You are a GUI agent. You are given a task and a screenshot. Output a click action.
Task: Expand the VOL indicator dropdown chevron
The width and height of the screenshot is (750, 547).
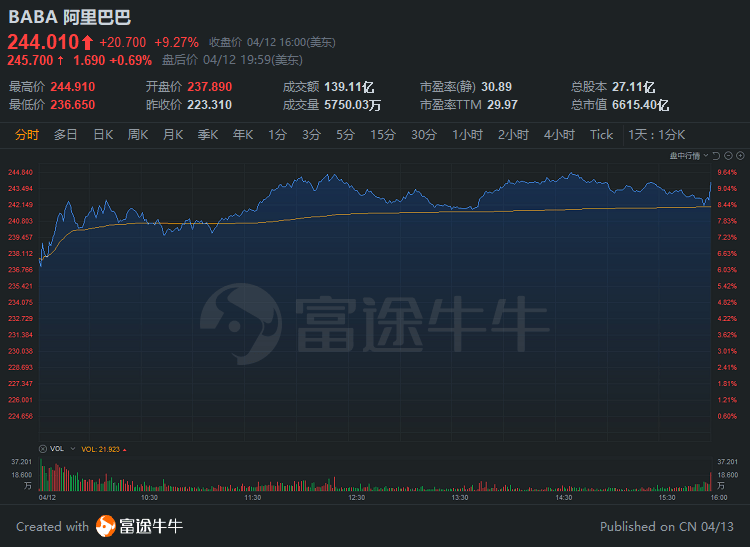(x=73, y=449)
